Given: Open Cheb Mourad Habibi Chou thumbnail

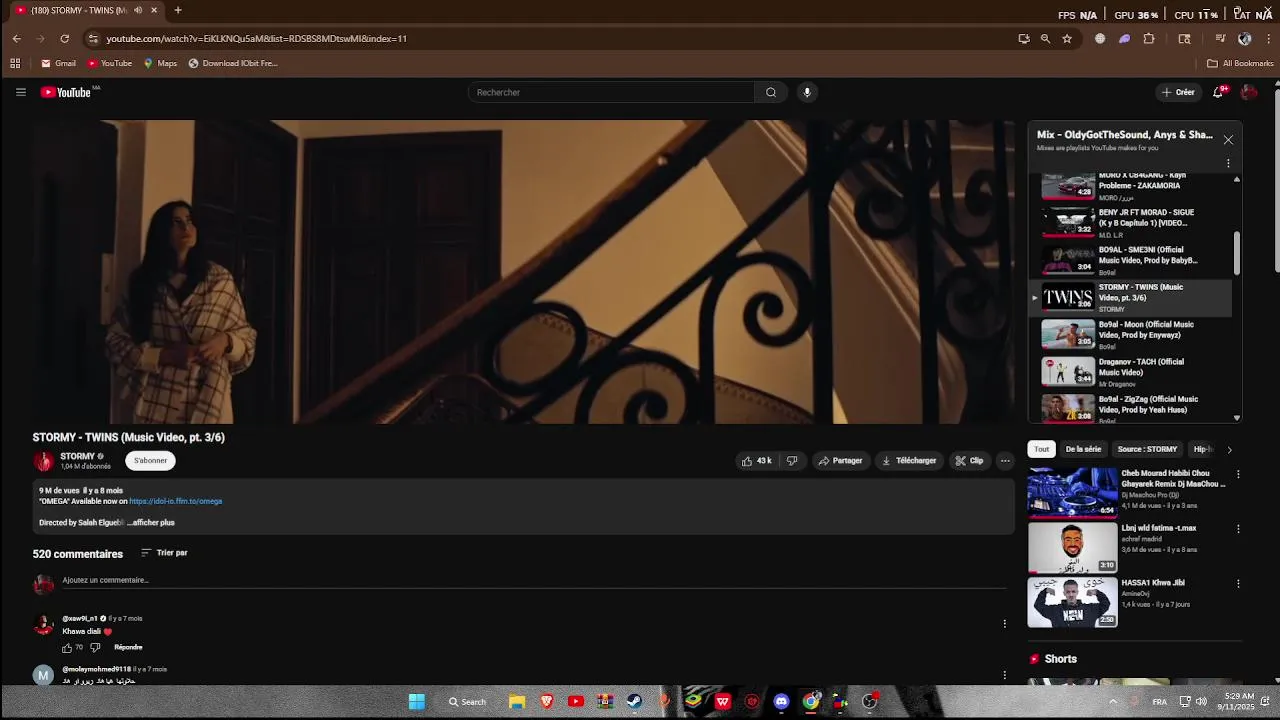Looking at the screenshot, I should [x=1073, y=492].
